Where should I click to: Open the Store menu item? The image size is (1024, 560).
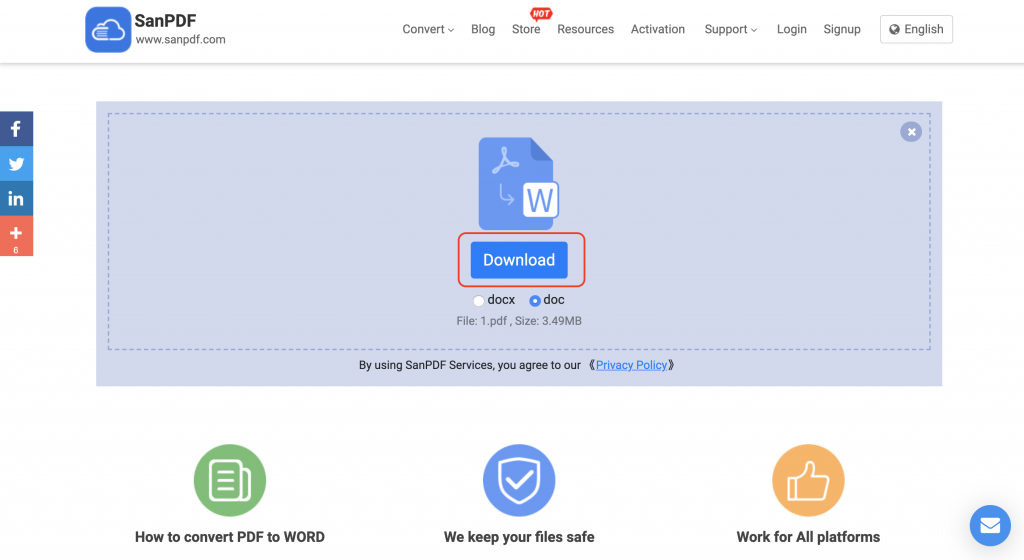(526, 29)
